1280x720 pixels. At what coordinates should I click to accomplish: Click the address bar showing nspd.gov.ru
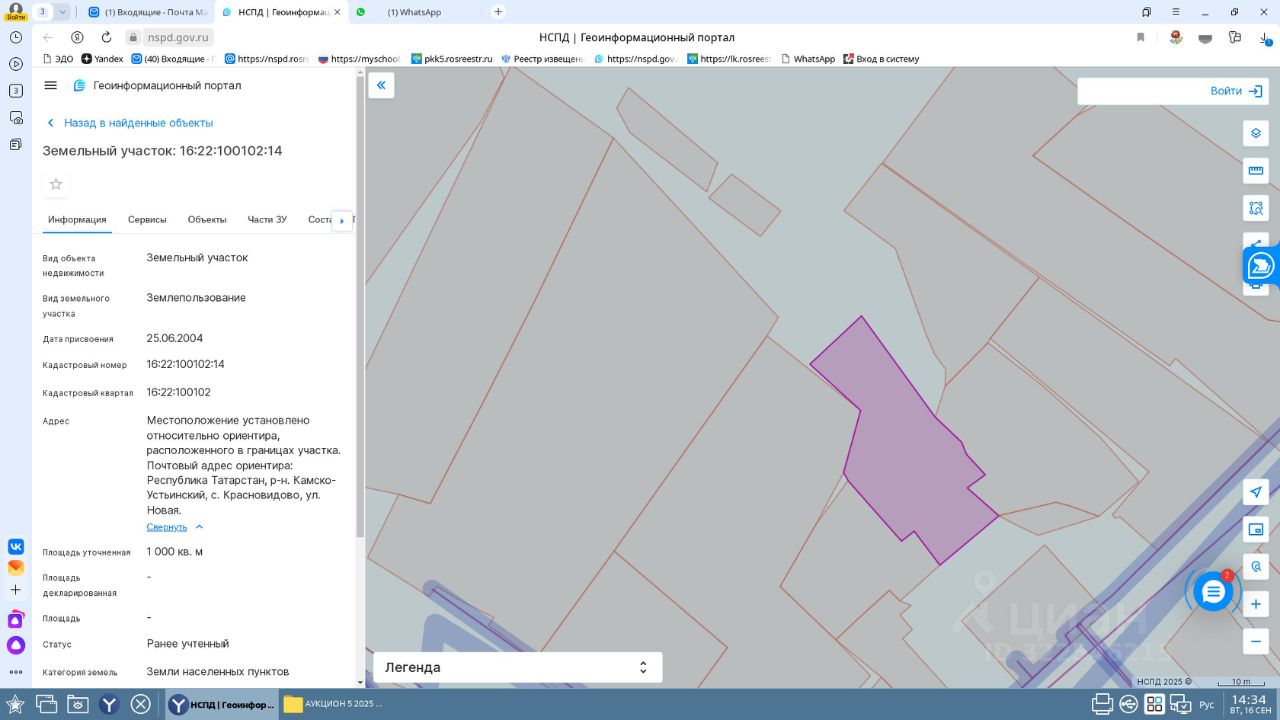pos(179,37)
